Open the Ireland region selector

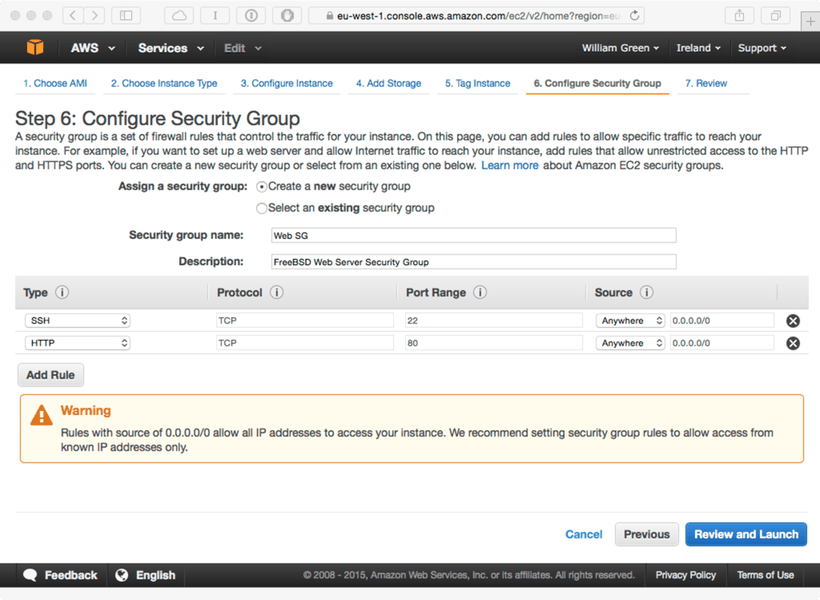[x=698, y=48]
